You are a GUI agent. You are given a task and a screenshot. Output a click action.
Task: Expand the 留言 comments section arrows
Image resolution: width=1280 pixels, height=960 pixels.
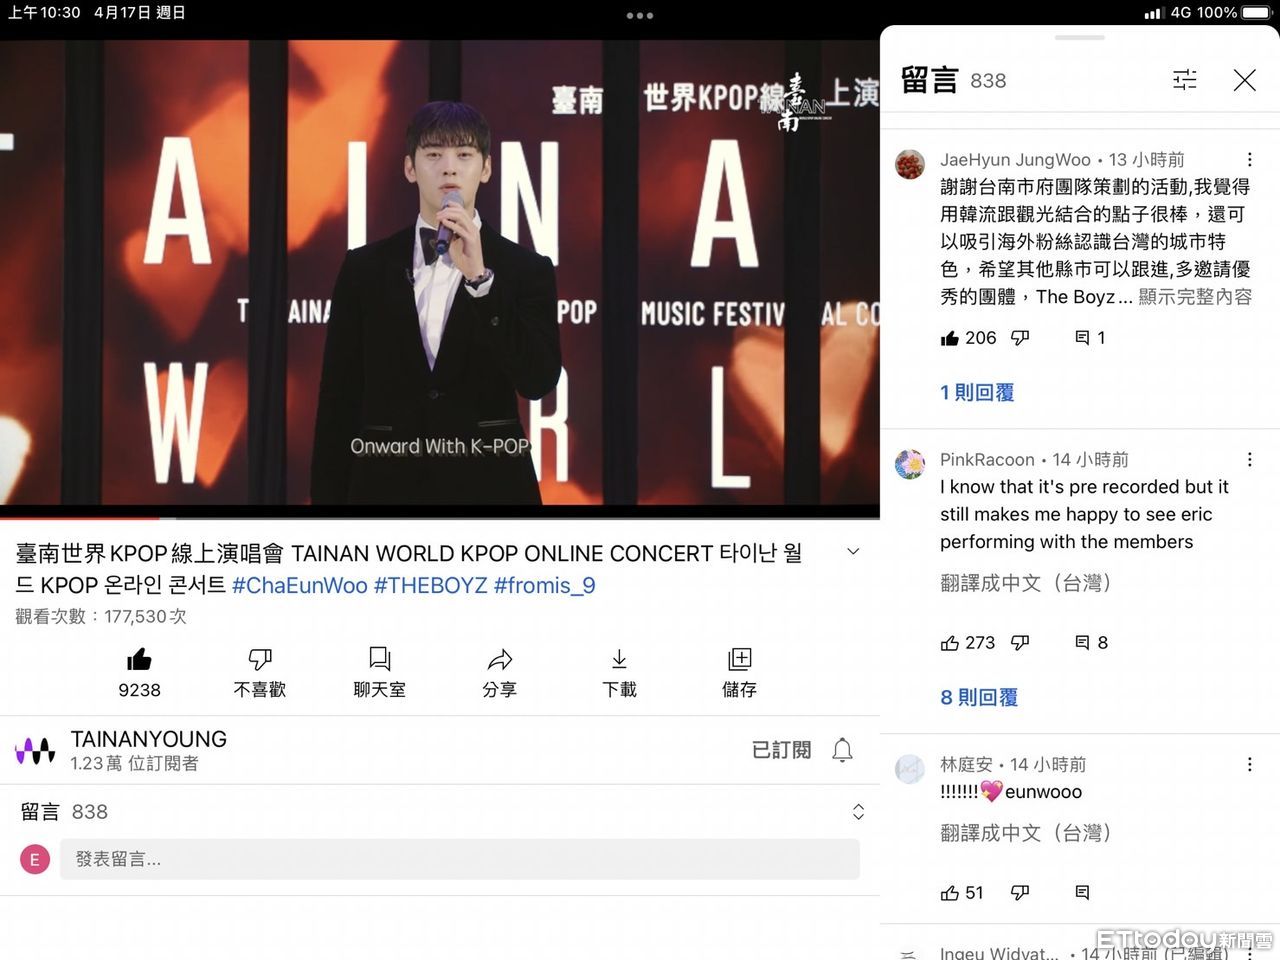[x=858, y=812]
